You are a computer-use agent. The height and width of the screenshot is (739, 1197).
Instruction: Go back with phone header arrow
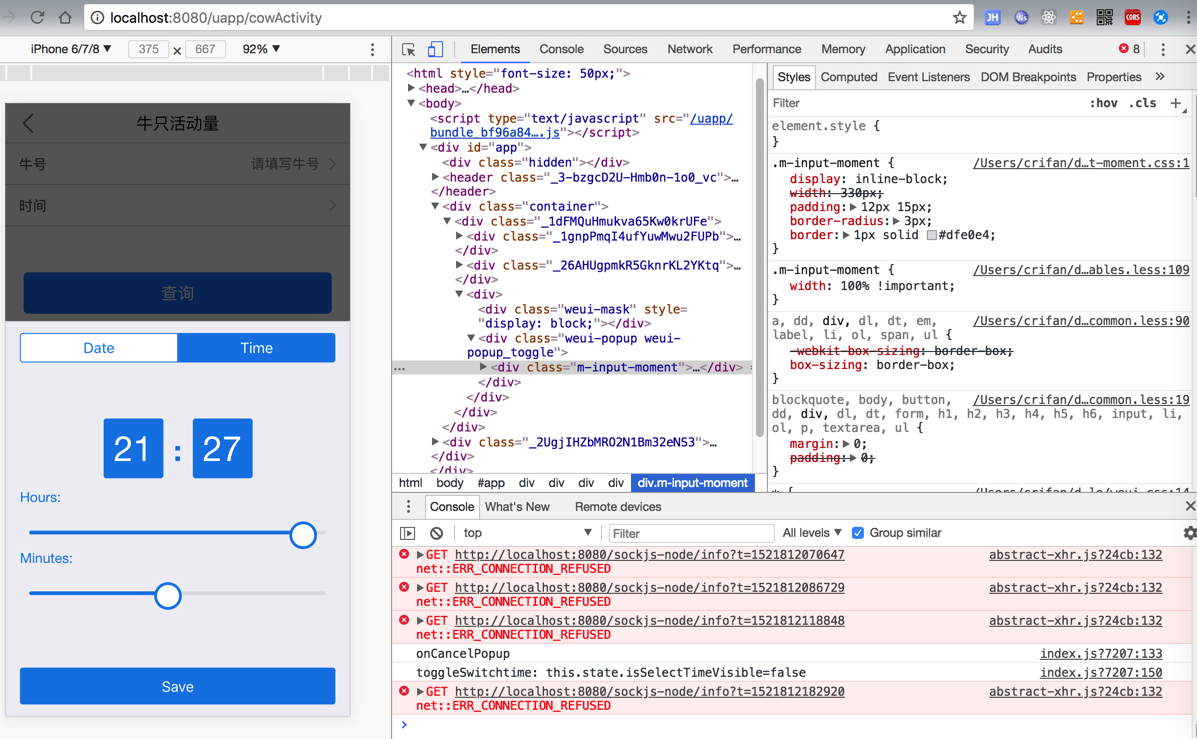(28, 123)
